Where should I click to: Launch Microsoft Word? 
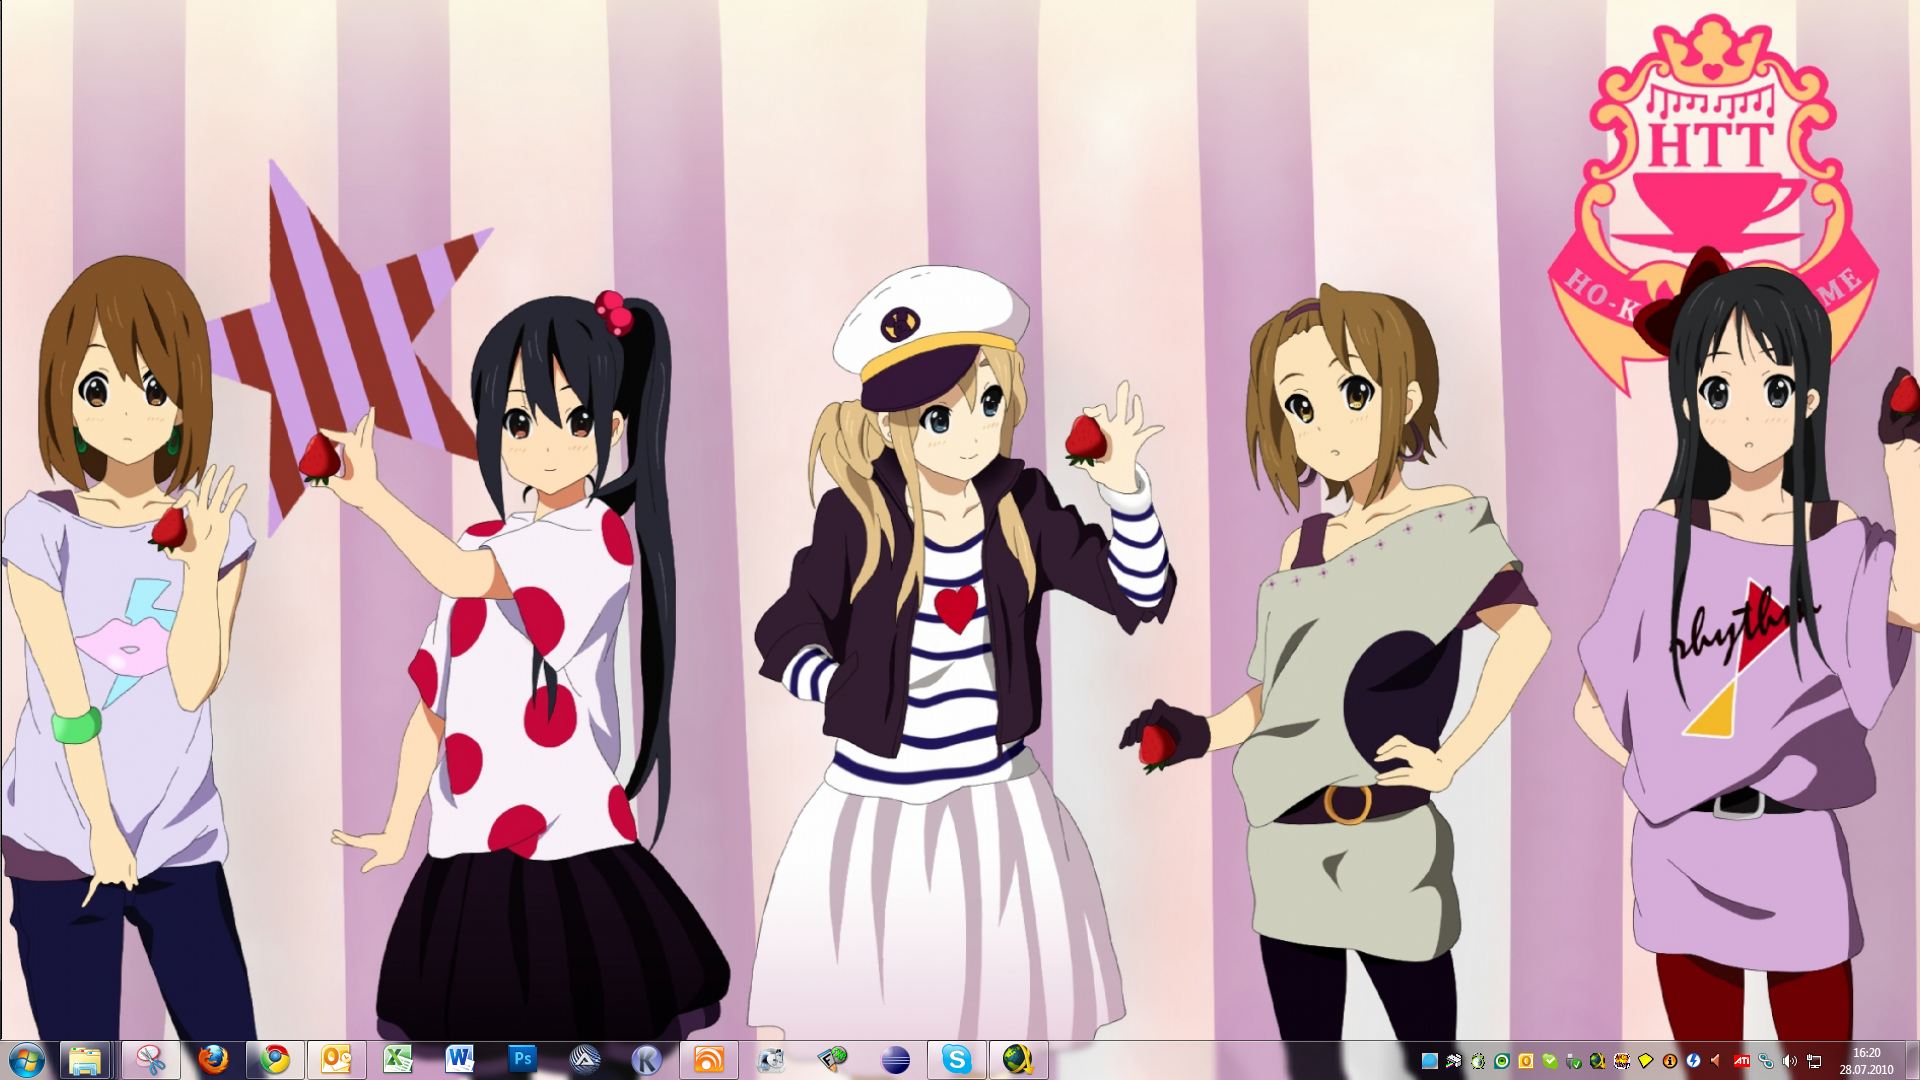[460, 1059]
